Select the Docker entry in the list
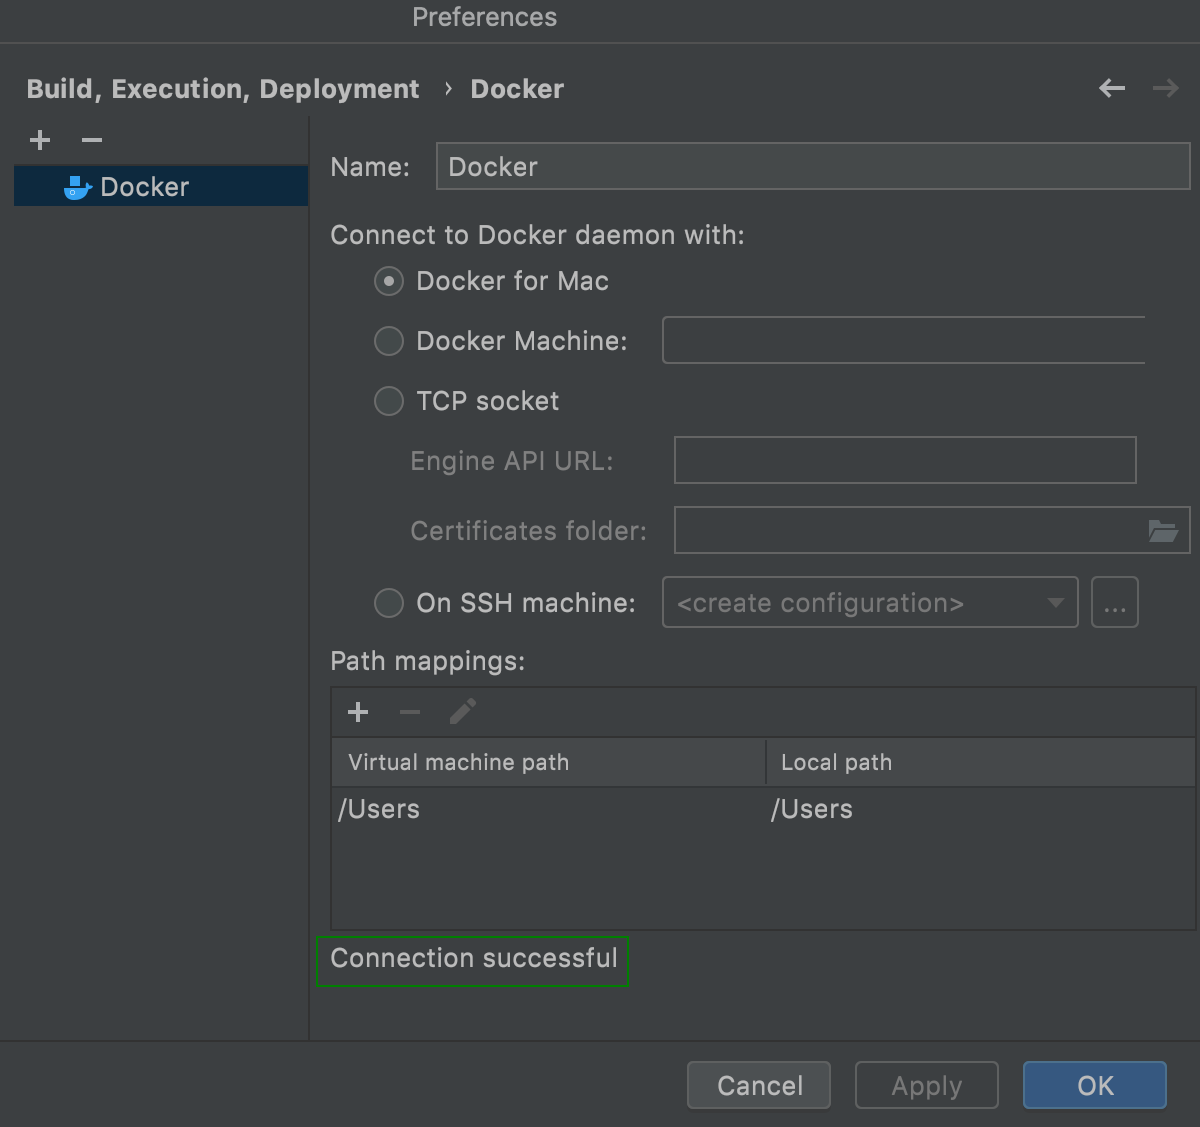This screenshot has width=1200, height=1127. (161, 187)
